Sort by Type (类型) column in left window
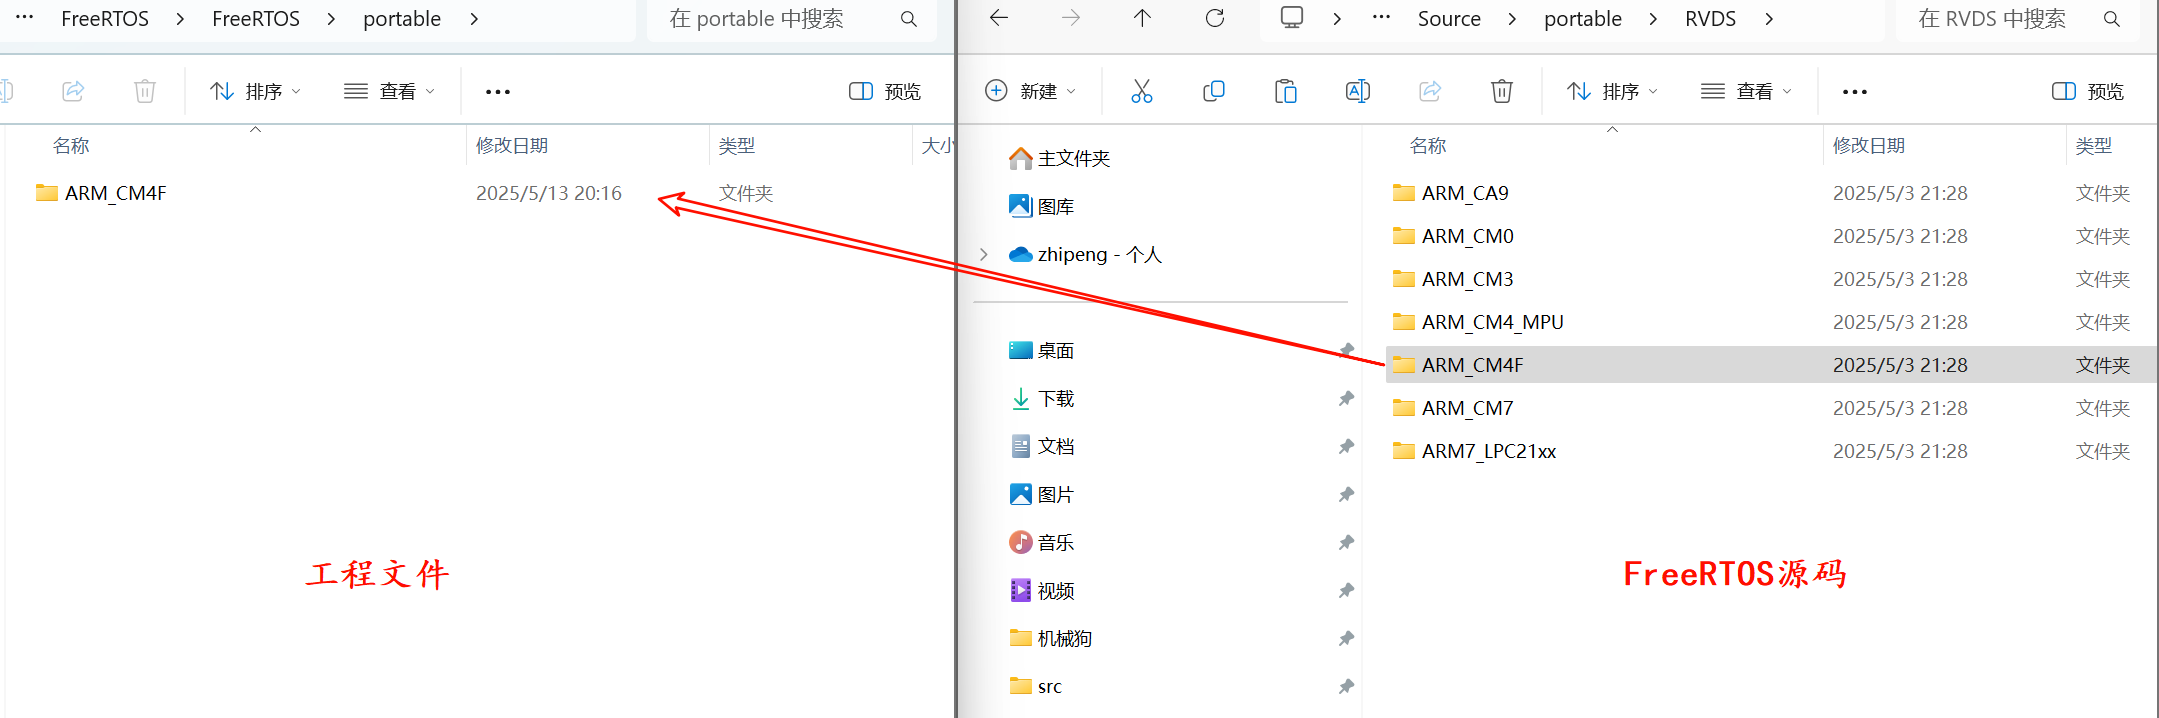 click(x=736, y=146)
